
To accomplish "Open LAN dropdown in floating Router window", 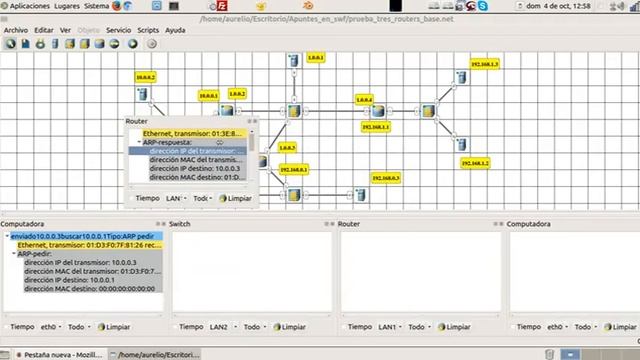I will coord(176,198).
